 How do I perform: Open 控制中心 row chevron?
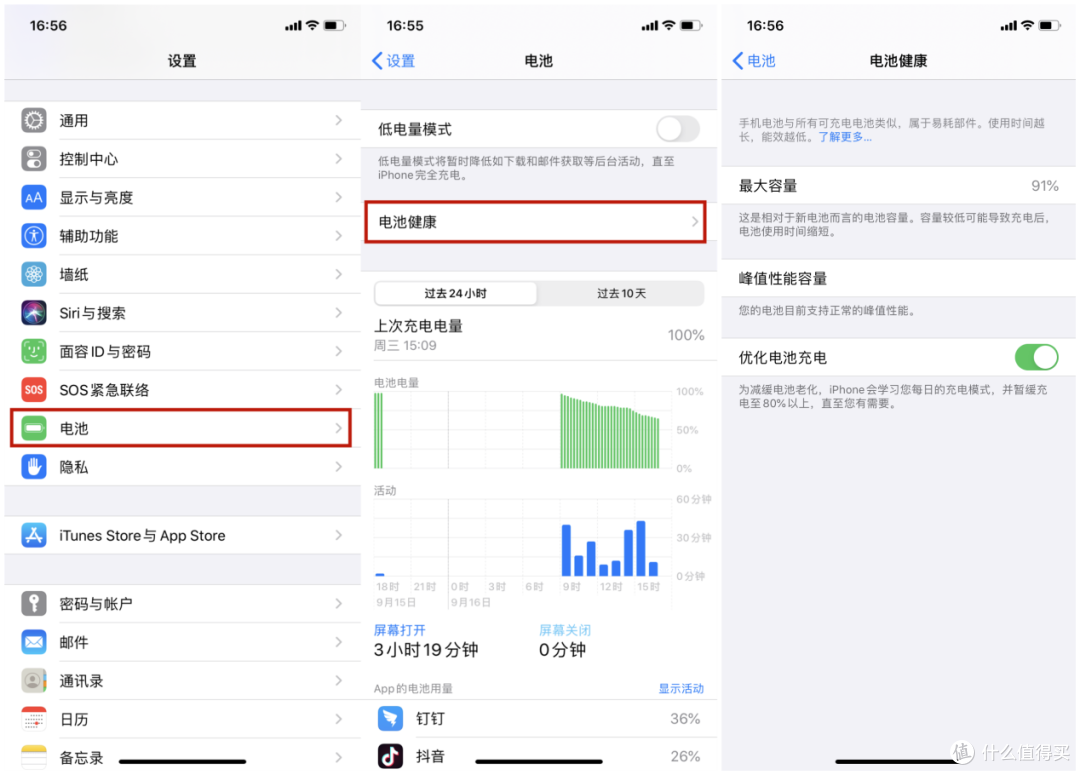[338, 159]
